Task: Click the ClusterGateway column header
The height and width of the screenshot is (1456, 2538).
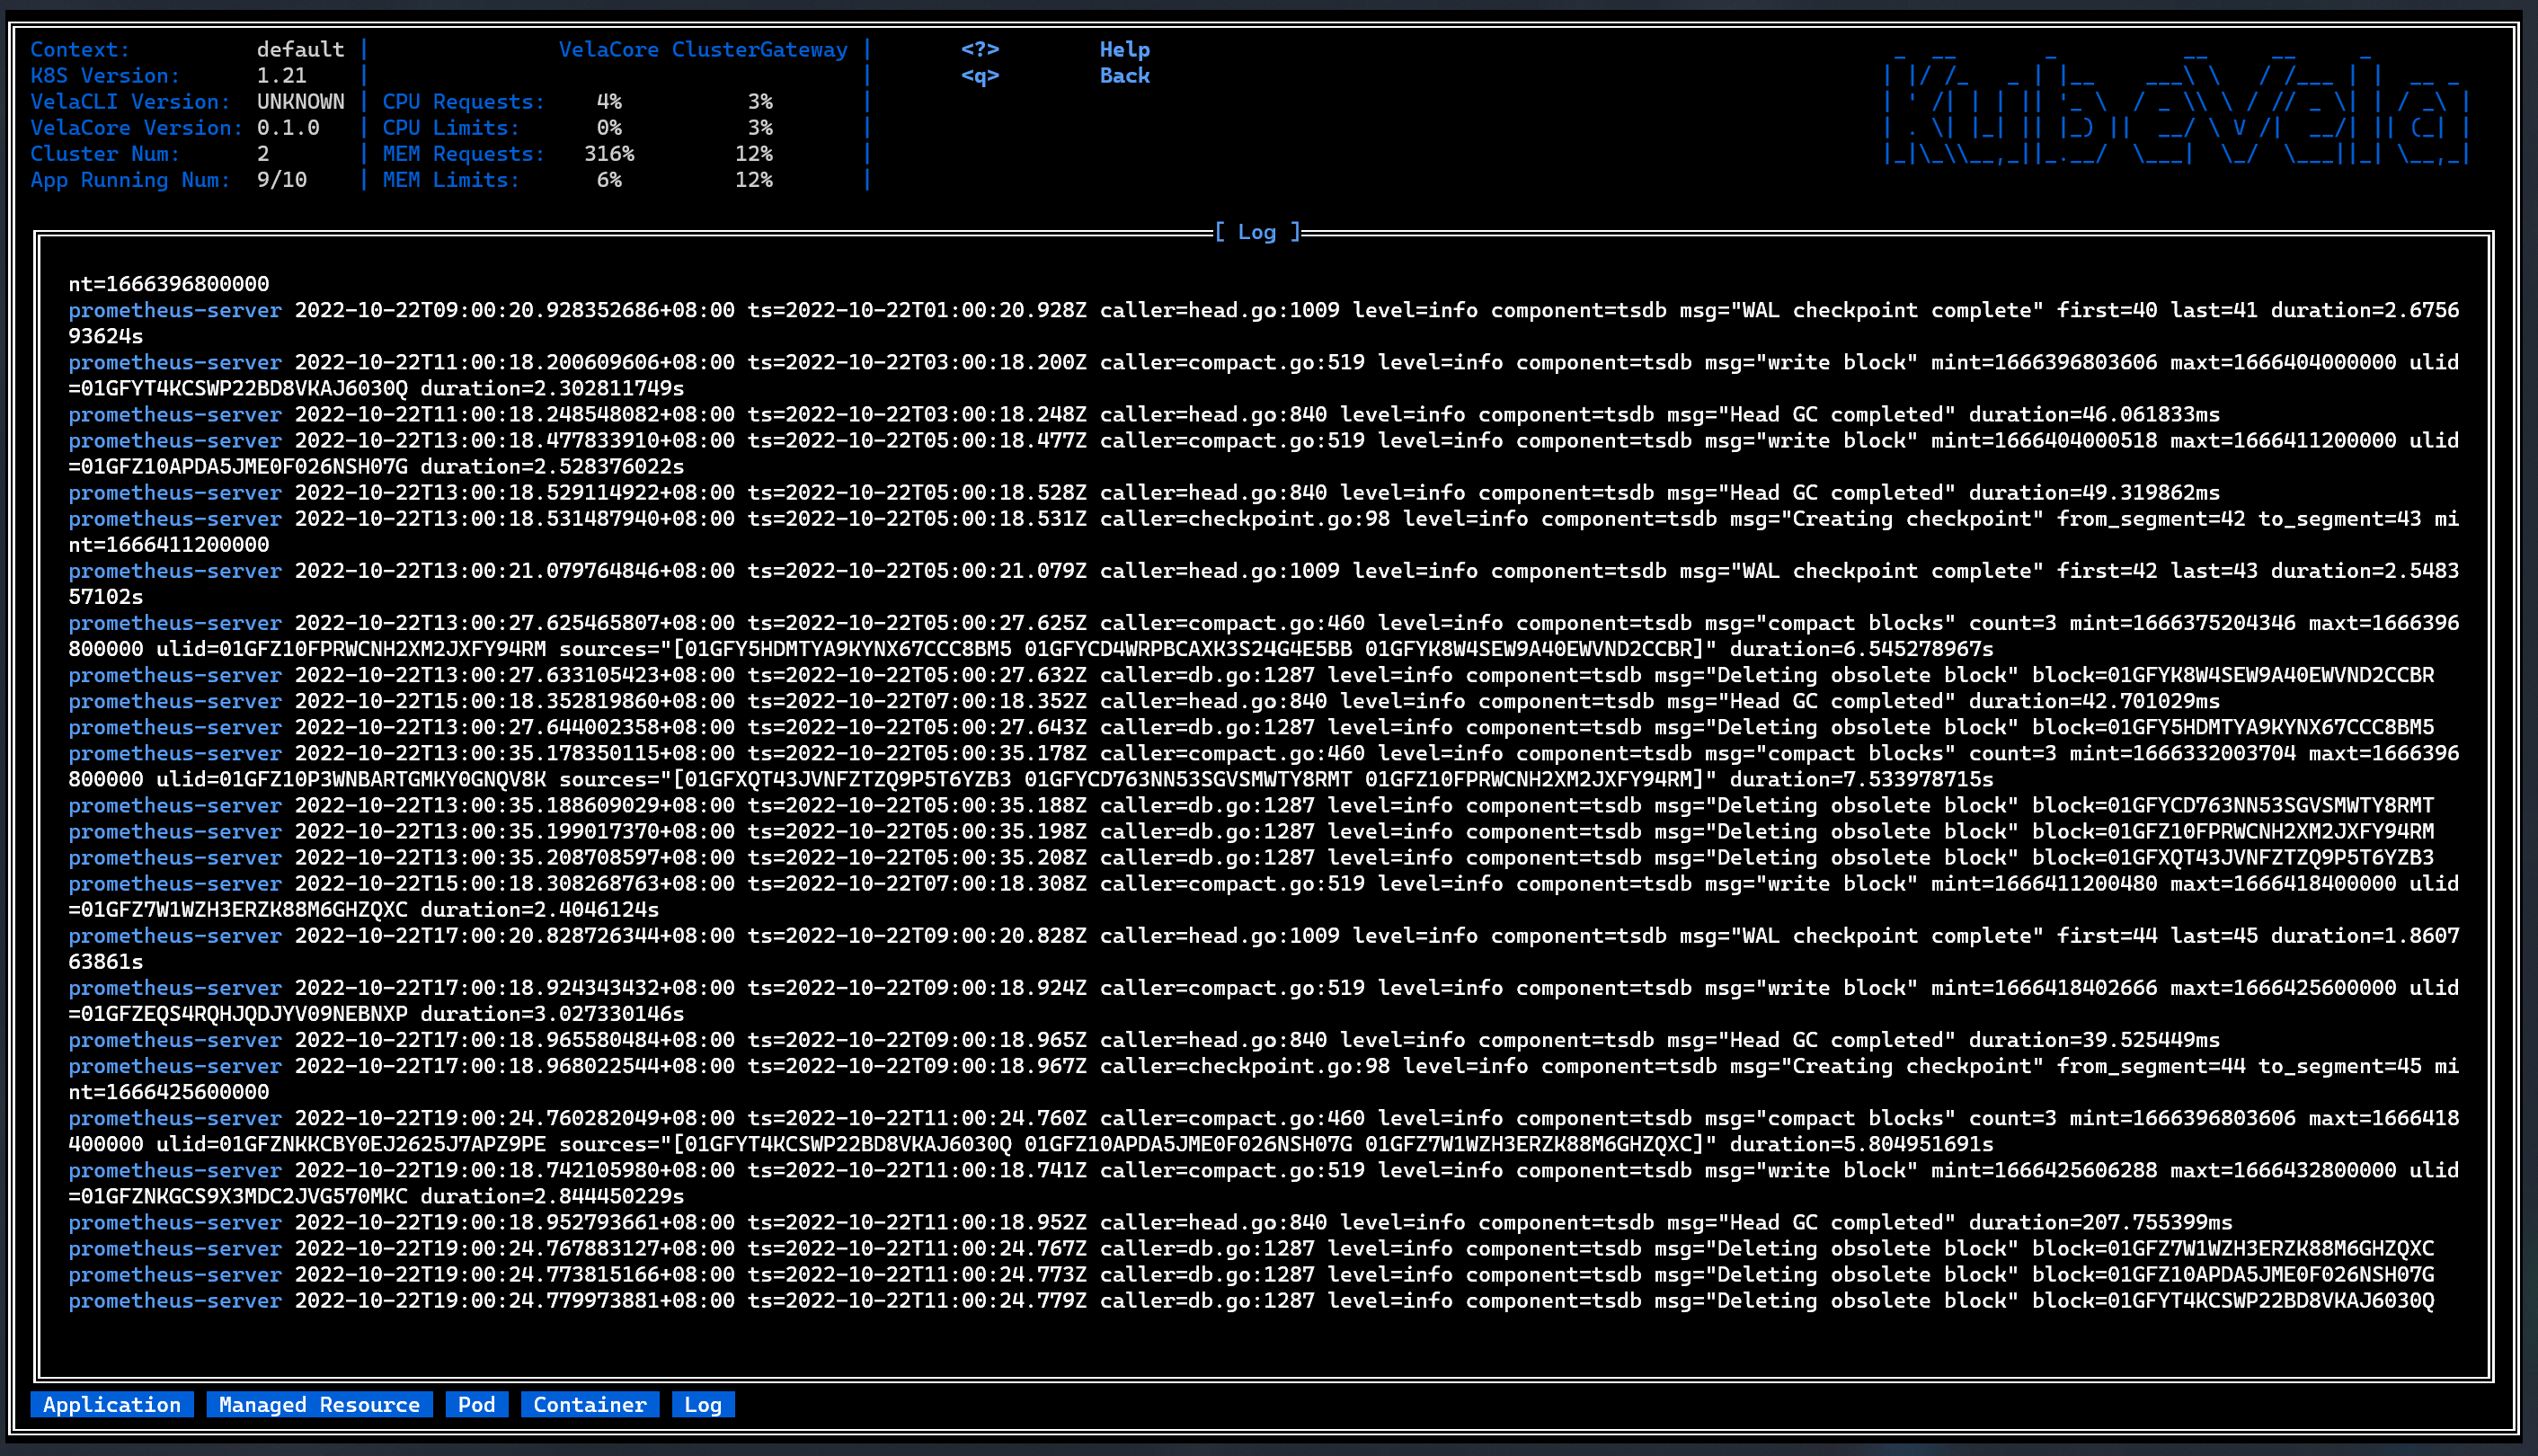Action: [x=759, y=49]
